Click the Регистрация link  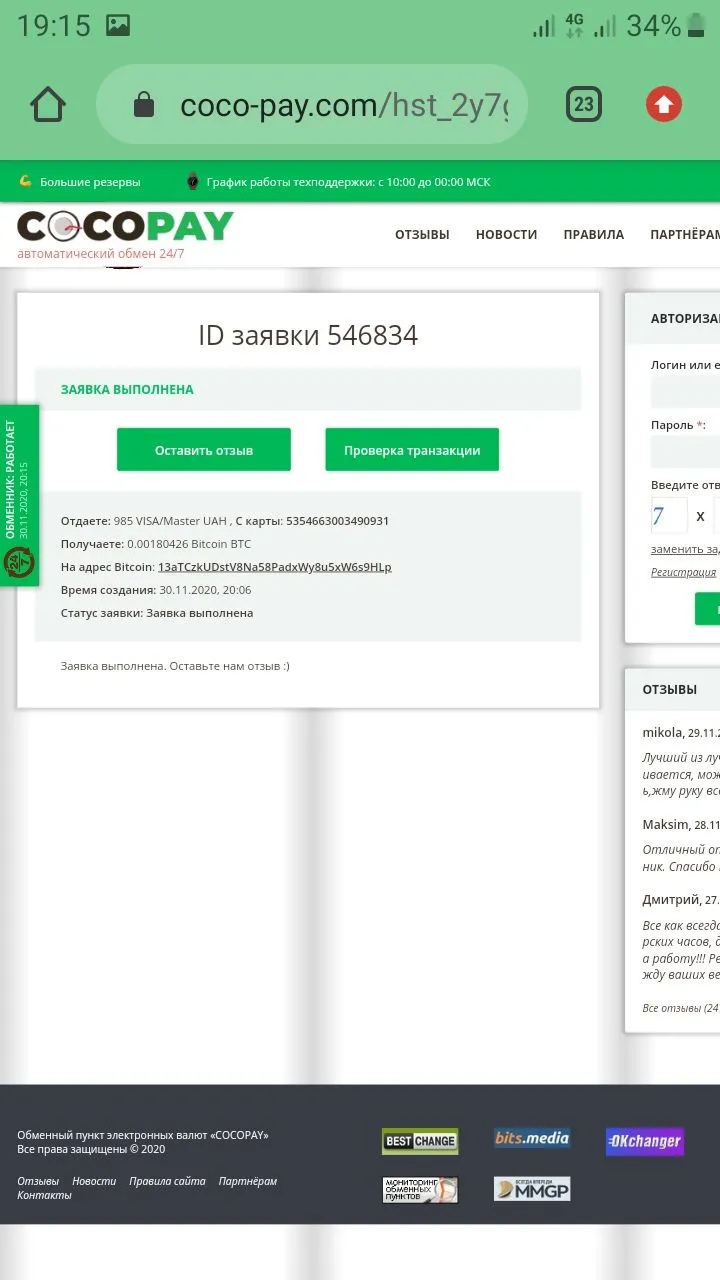[x=683, y=572]
